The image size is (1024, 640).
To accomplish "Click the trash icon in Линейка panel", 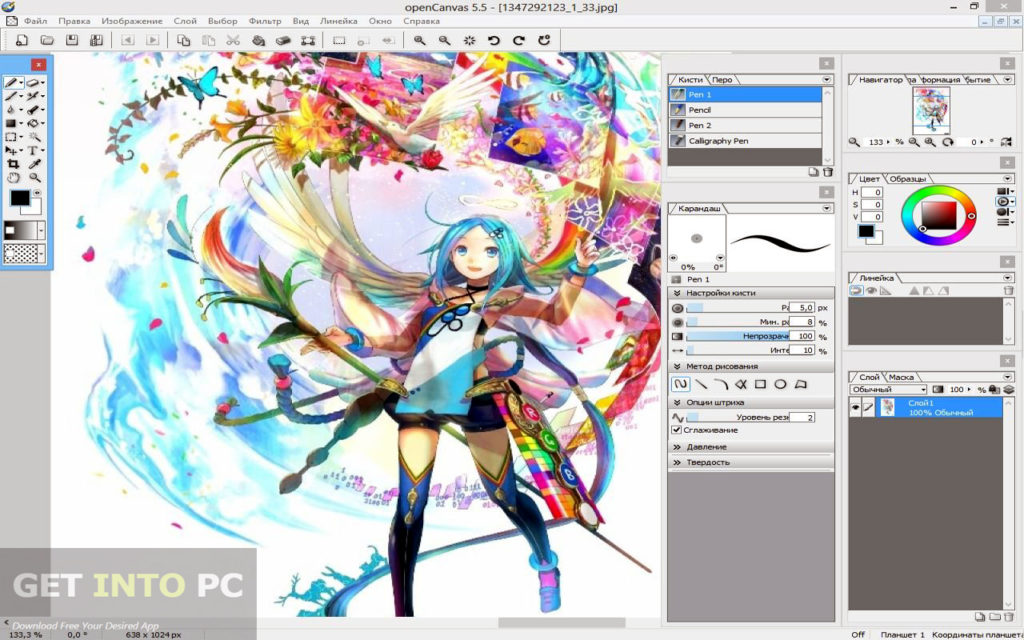I will coord(1008,291).
